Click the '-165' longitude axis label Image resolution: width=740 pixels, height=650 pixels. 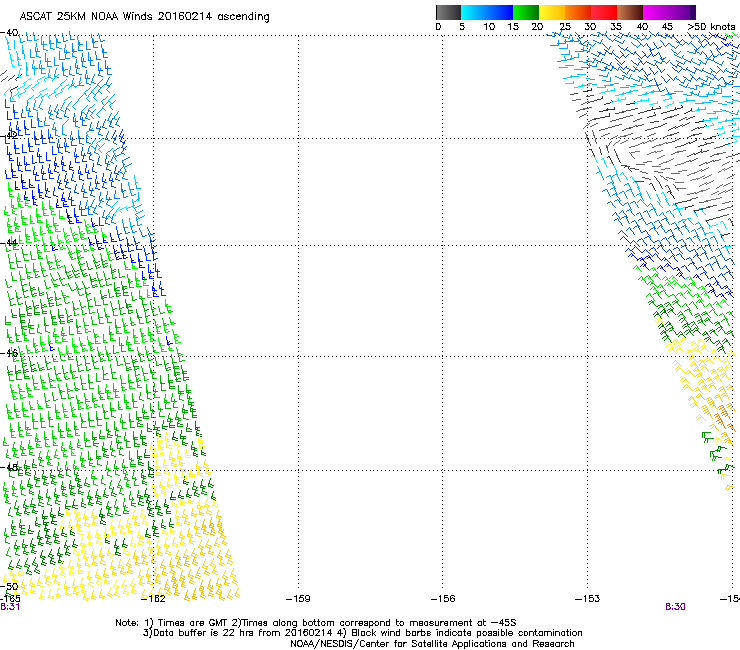(x=10, y=599)
